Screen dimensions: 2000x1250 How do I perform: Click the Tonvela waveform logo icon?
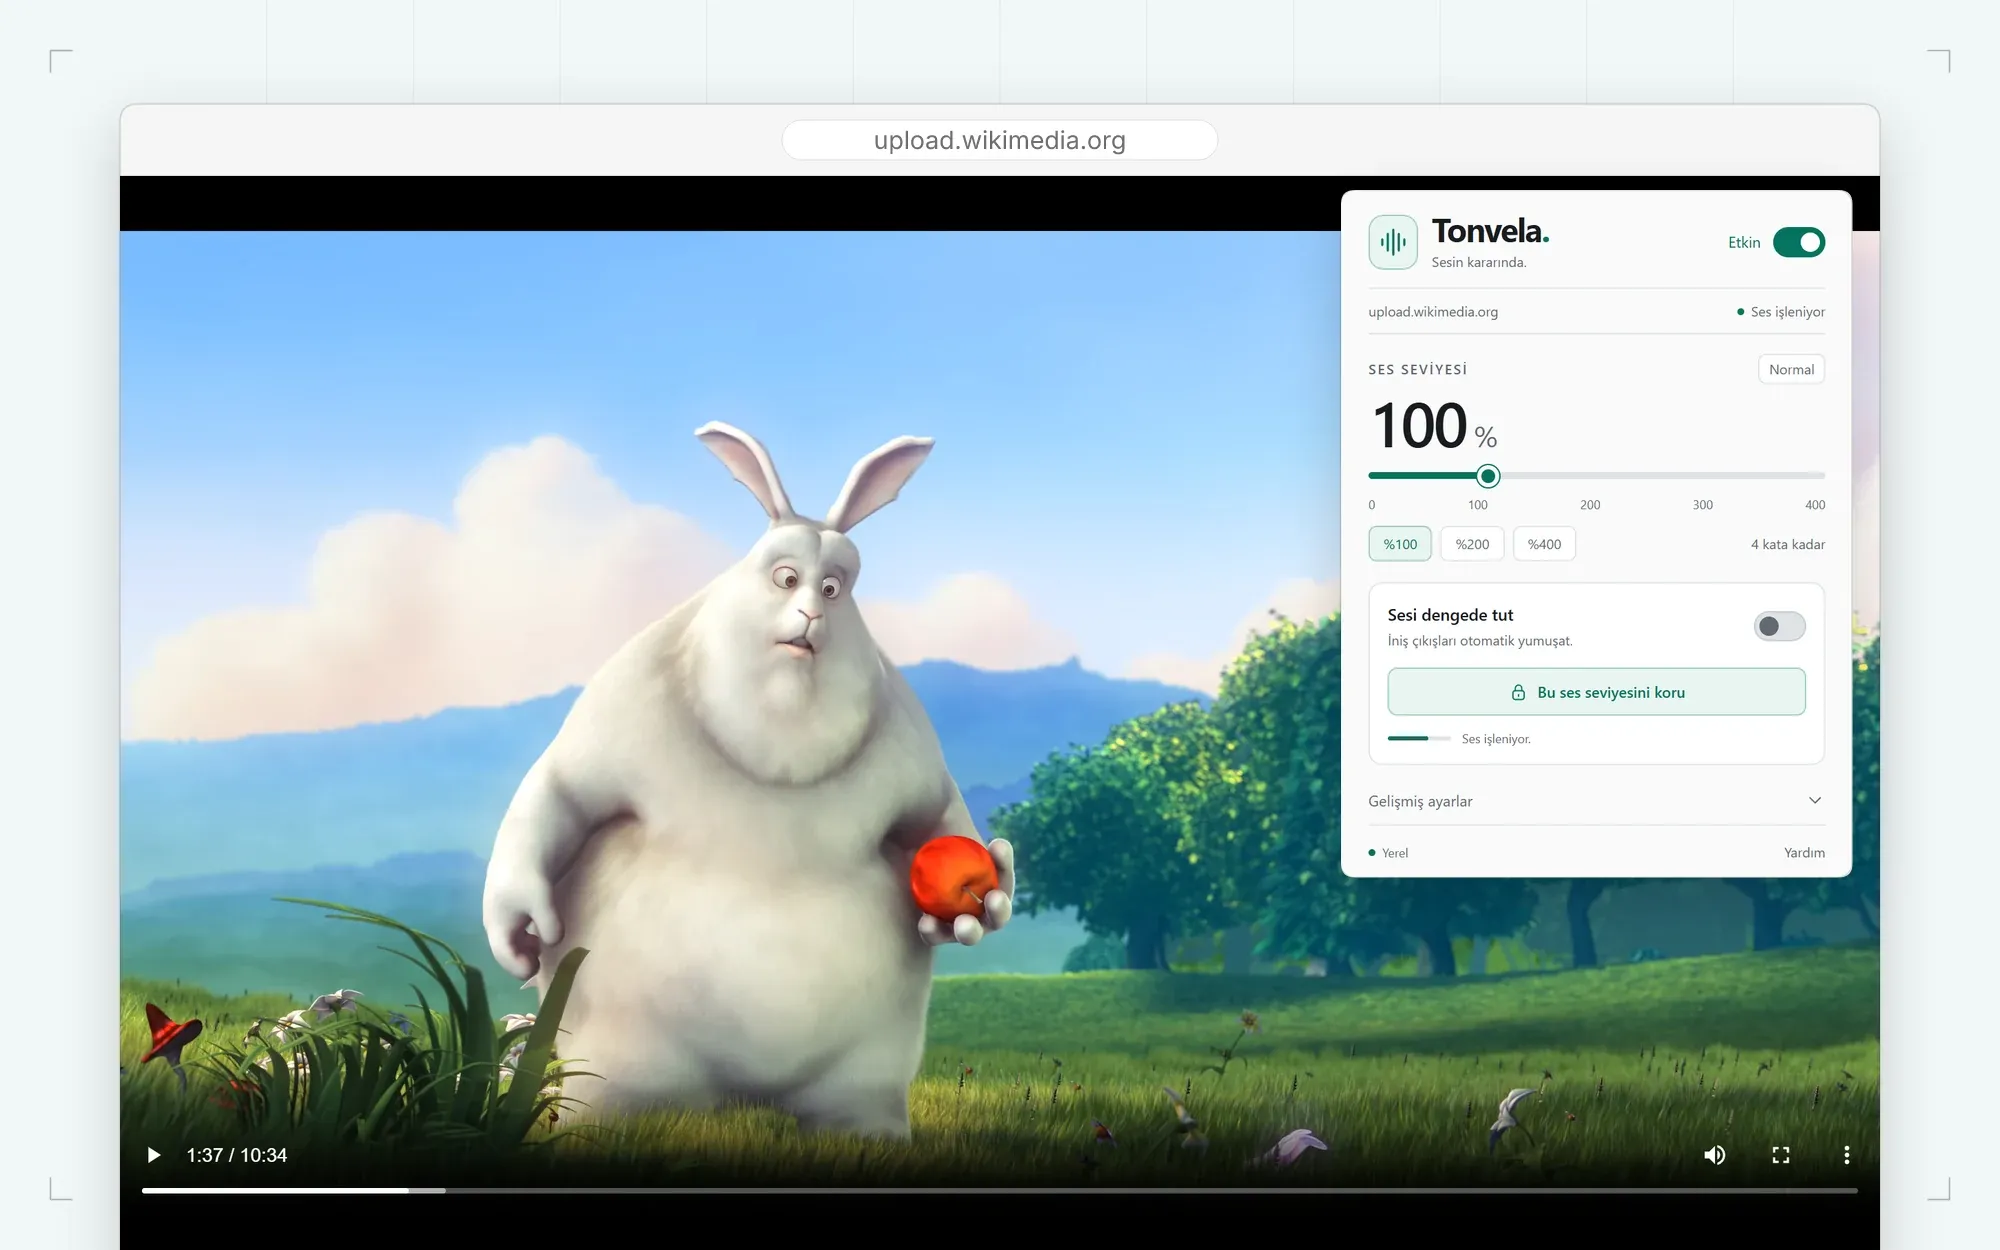[1392, 242]
